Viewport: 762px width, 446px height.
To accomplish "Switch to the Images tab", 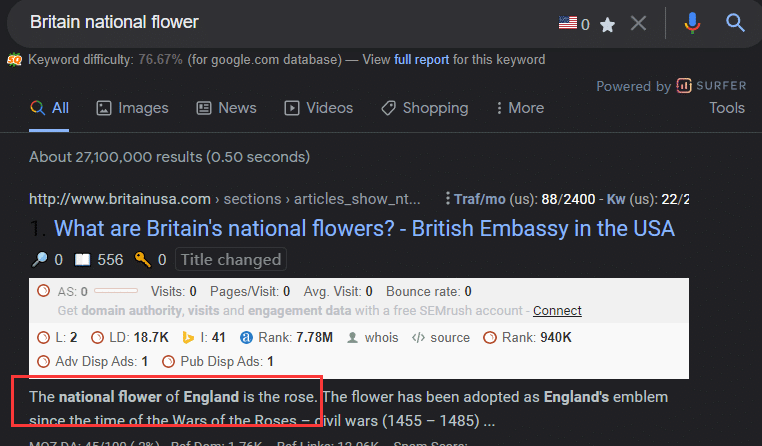I will [132, 108].
